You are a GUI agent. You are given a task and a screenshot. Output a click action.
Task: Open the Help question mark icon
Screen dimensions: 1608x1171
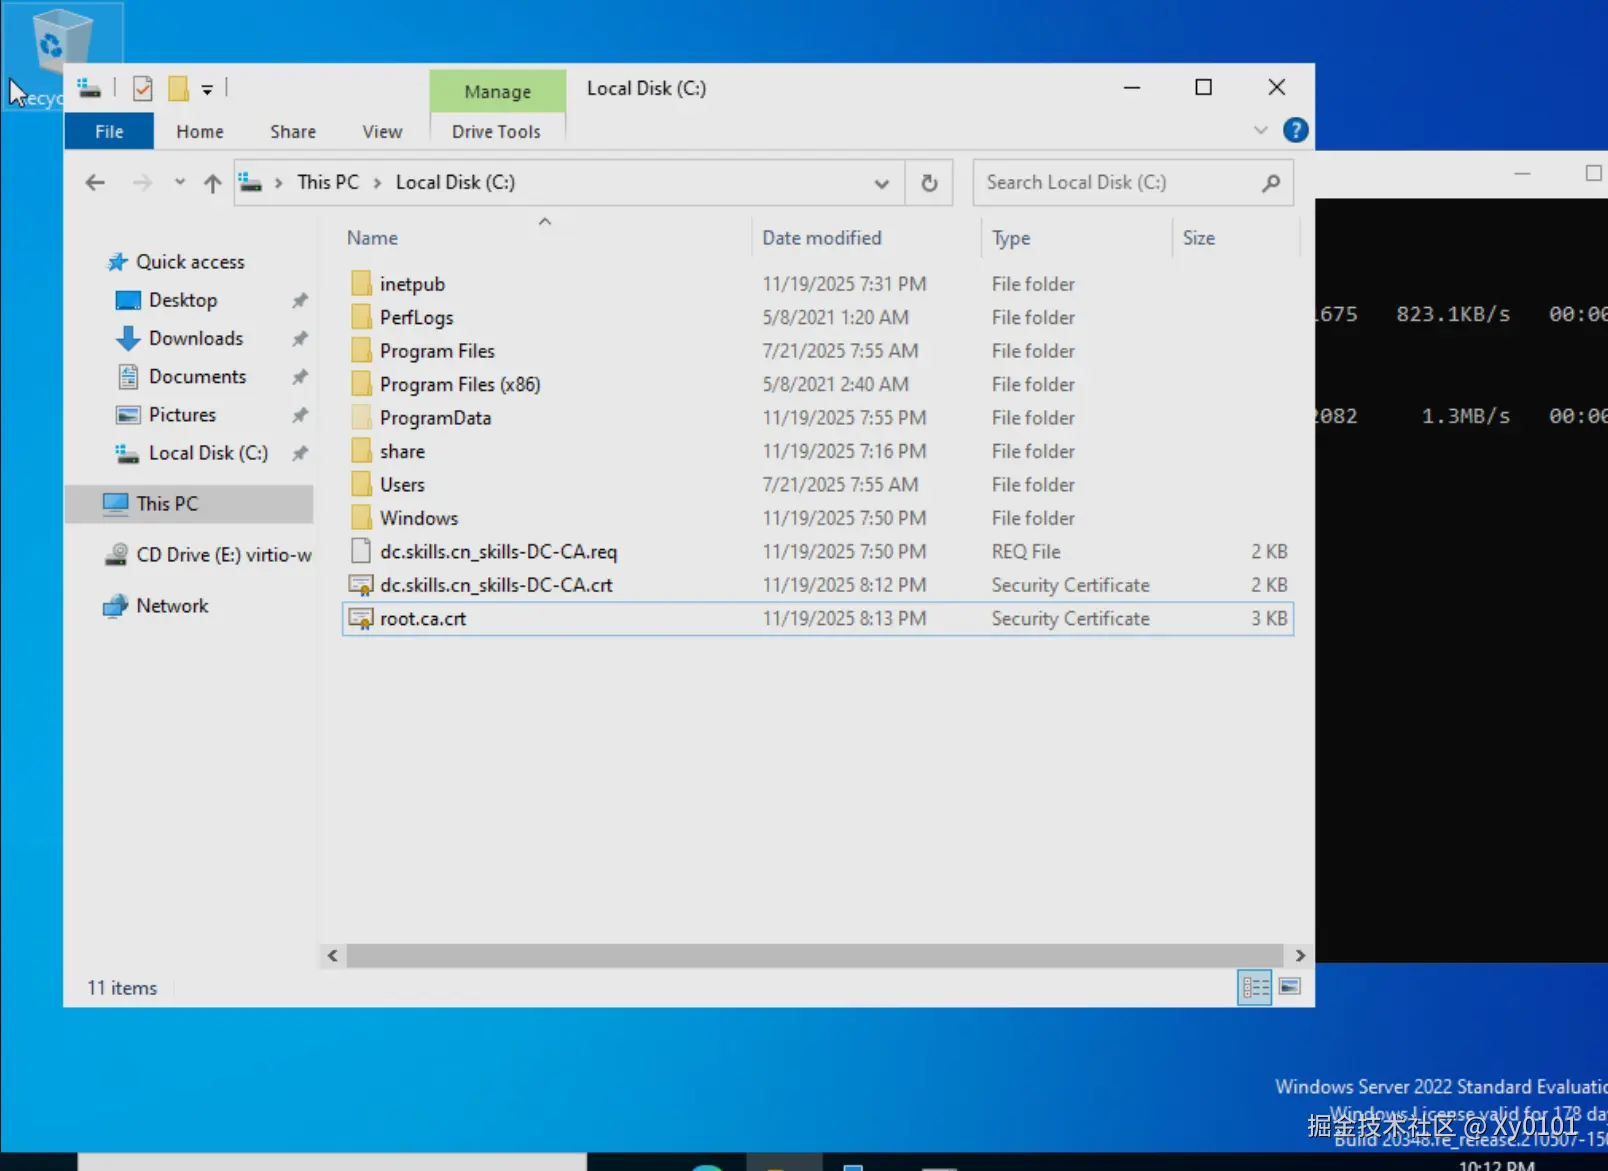coord(1295,130)
